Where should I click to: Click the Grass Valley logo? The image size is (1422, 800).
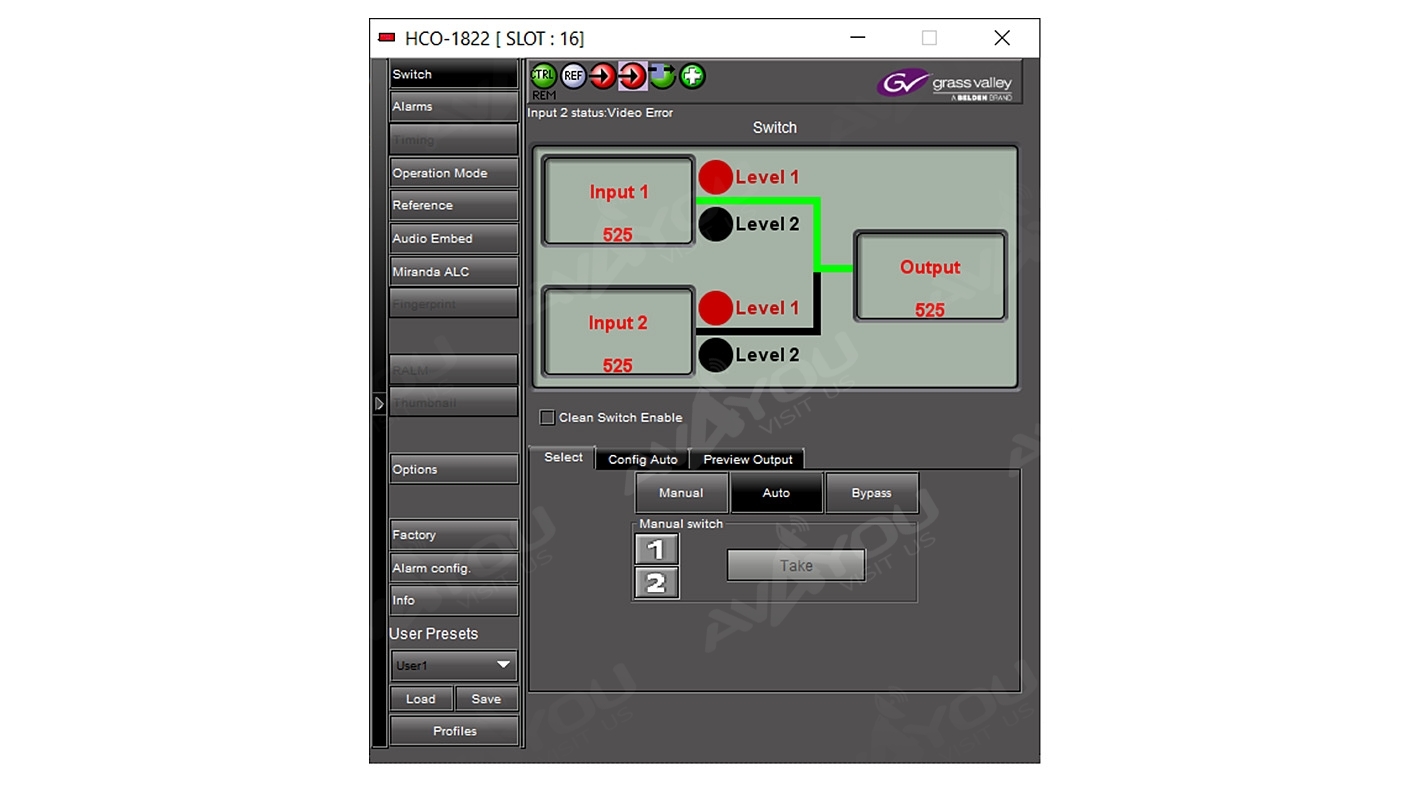click(x=945, y=84)
